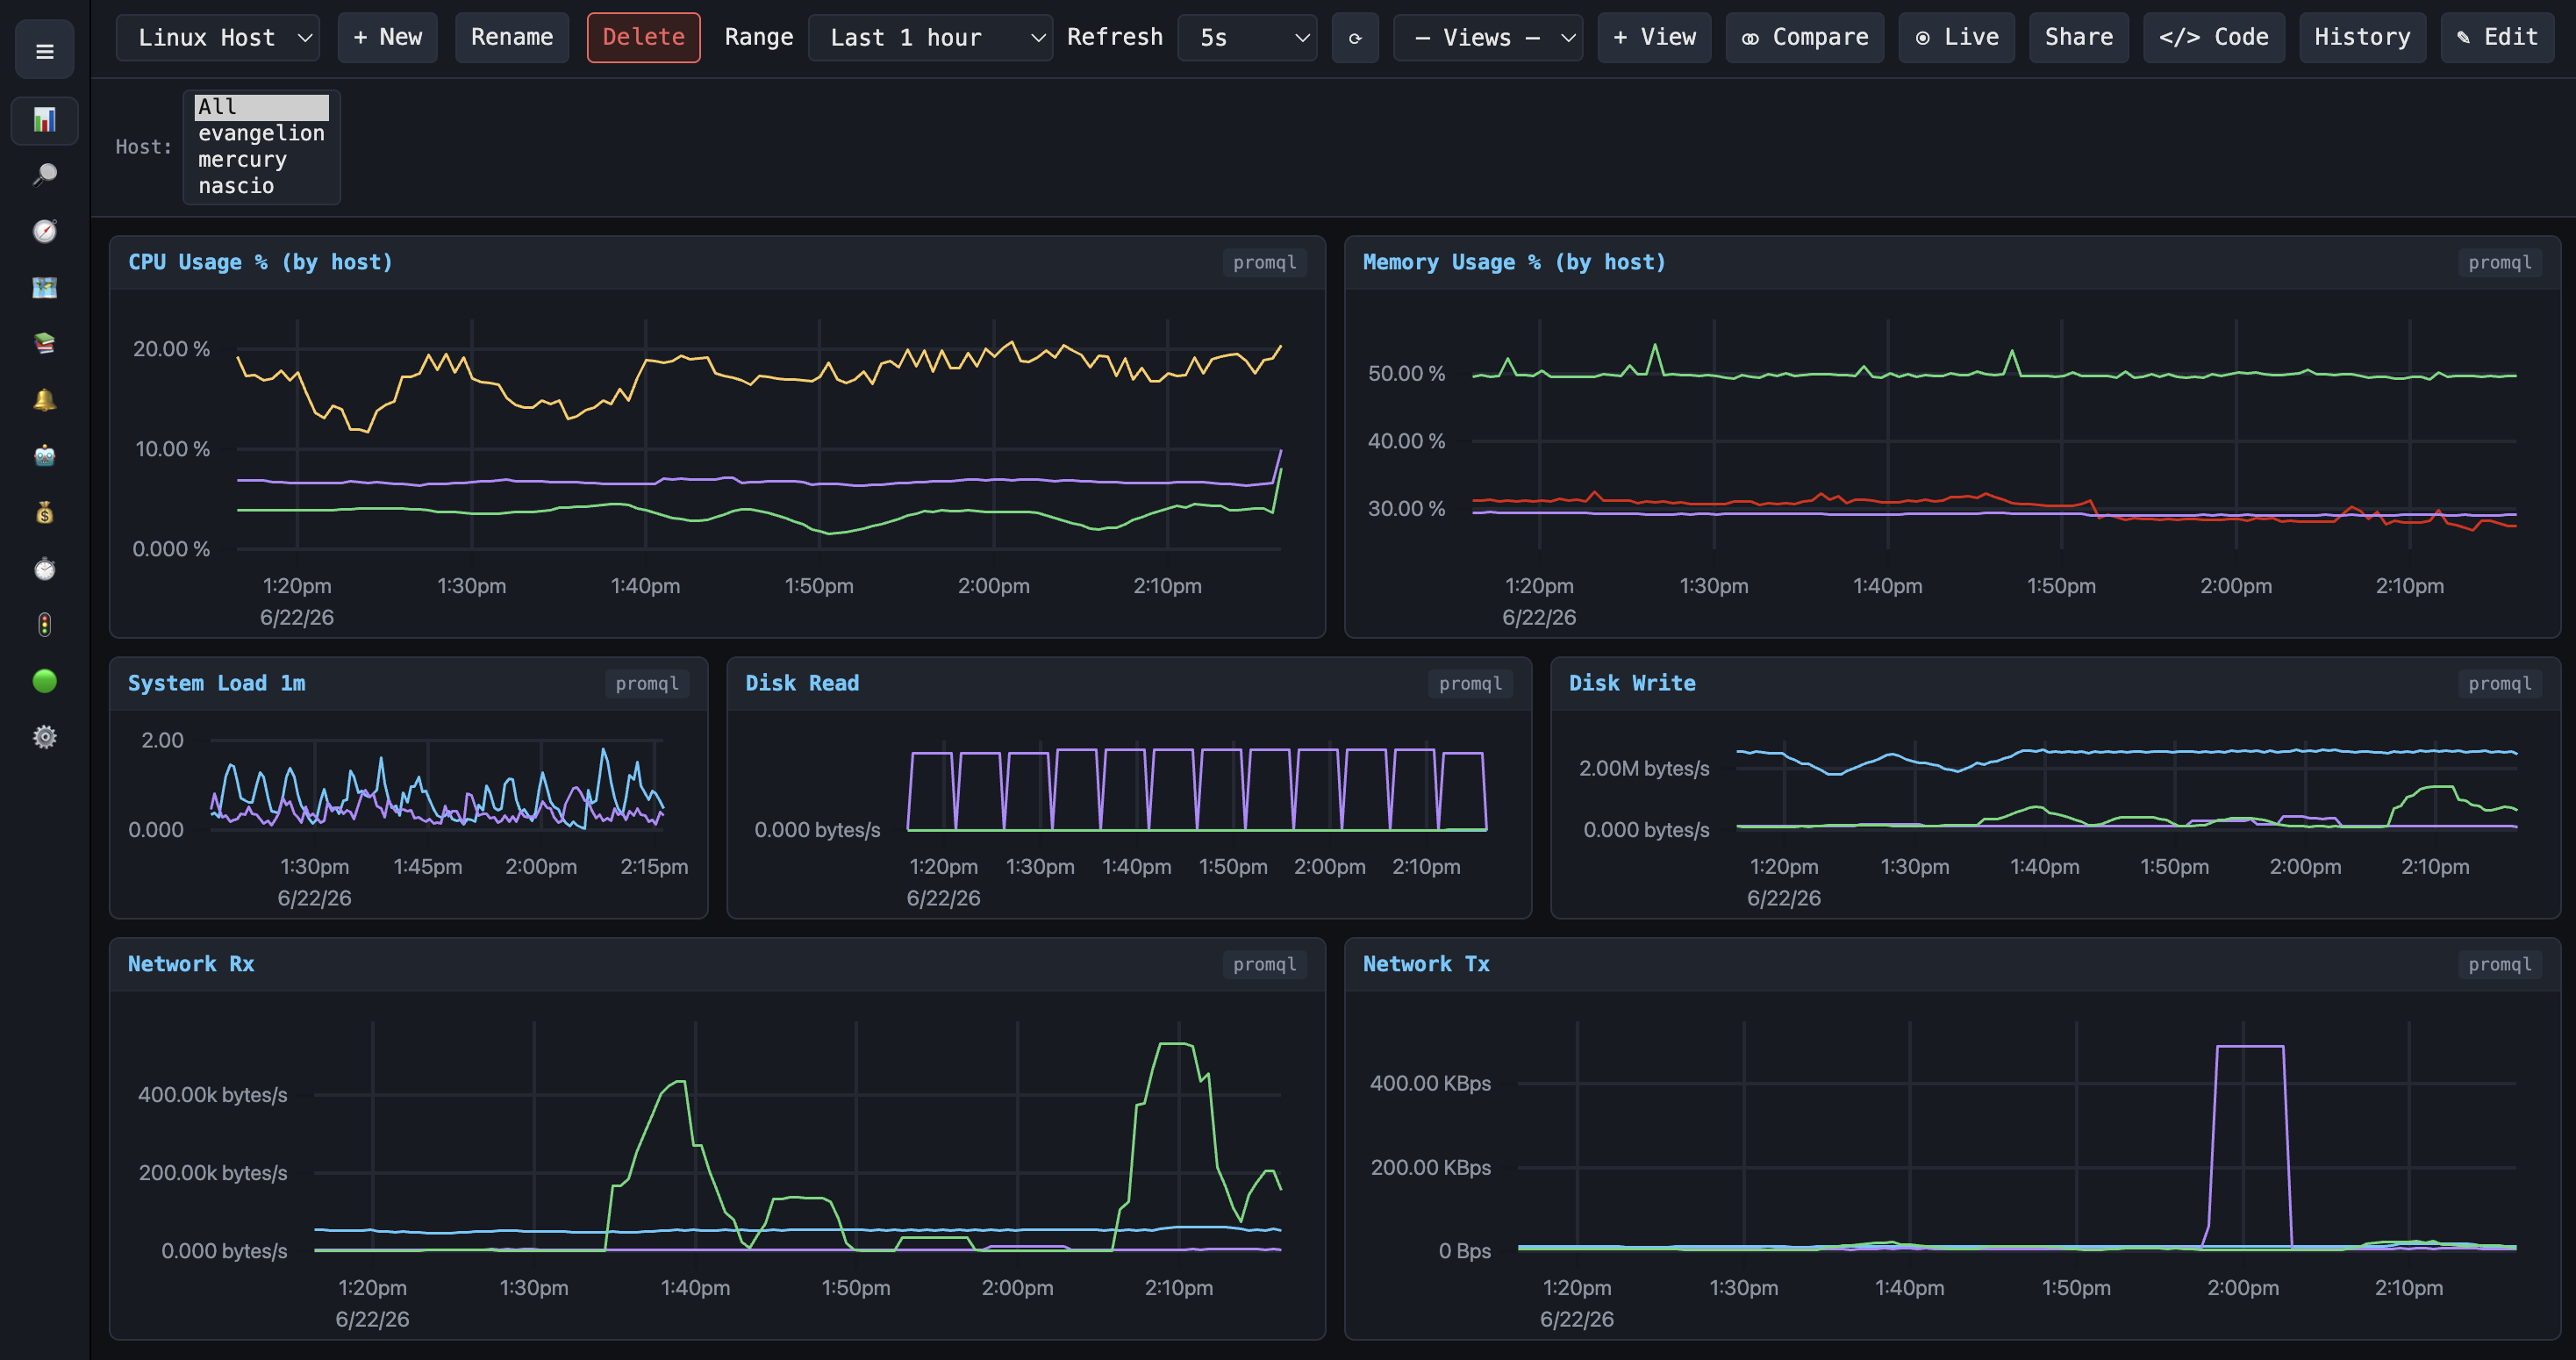Click the 20.00 % axis label in CPU chart

171,349
